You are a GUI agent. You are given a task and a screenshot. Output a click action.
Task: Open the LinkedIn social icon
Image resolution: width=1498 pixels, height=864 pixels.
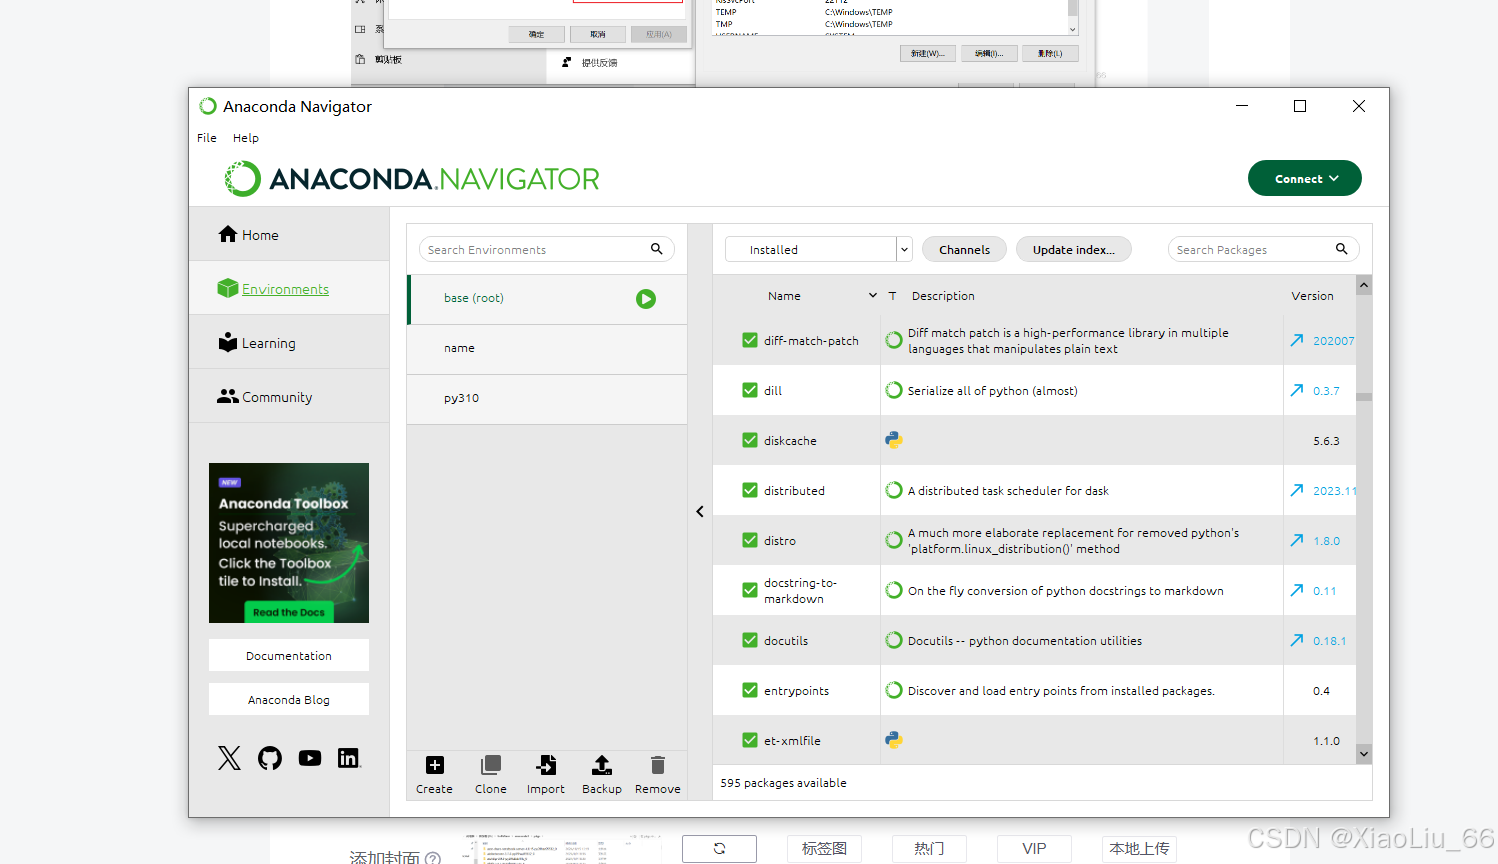click(348, 758)
